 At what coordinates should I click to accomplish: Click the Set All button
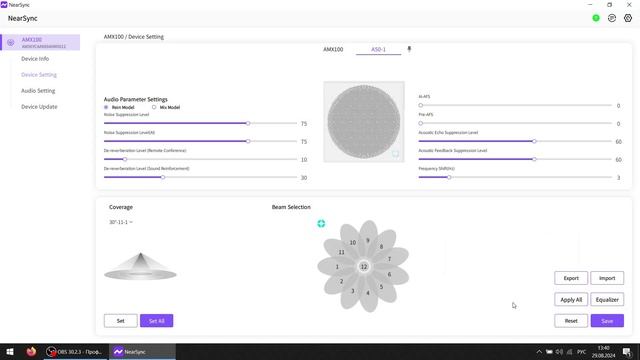tap(157, 321)
